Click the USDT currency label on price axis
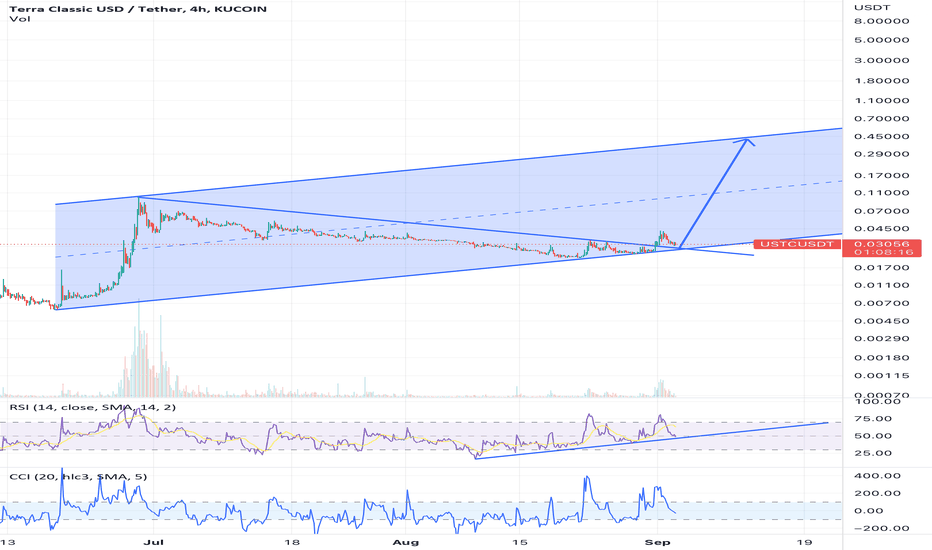The height and width of the screenshot is (550, 932). (x=872, y=7)
